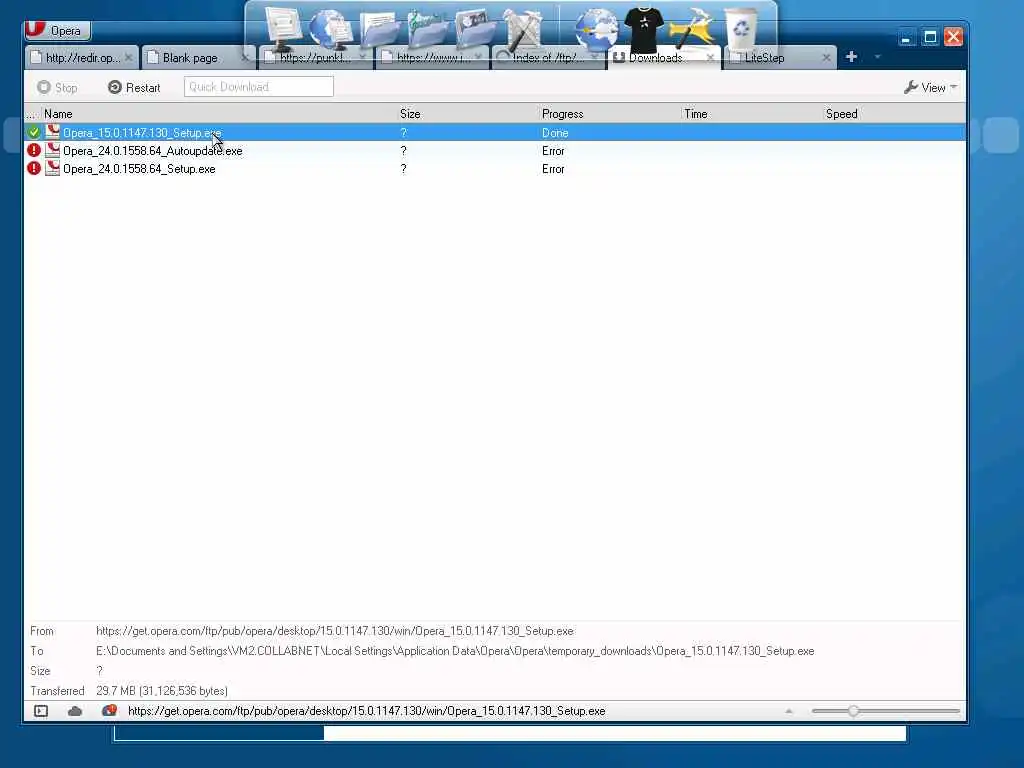Sort downloads by Name column
The image size is (1024, 768).
click(x=219, y=114)
